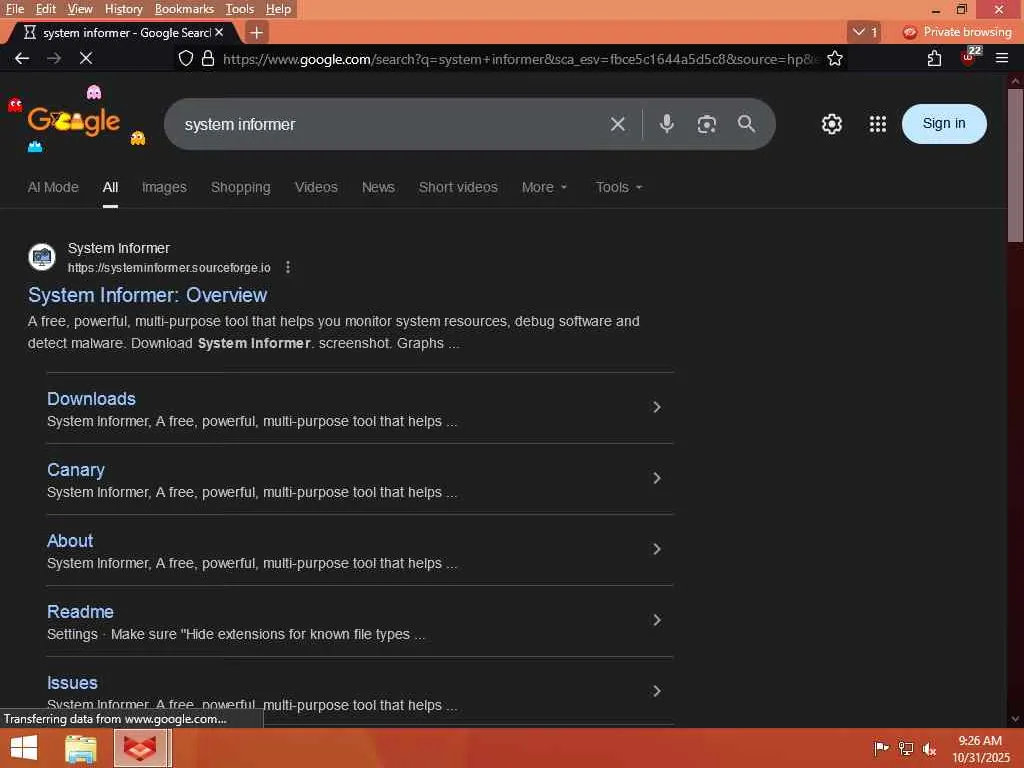Open Action Center flag in tray
This screenshot has width=1024, height=768.
click(x=881, y=748)
